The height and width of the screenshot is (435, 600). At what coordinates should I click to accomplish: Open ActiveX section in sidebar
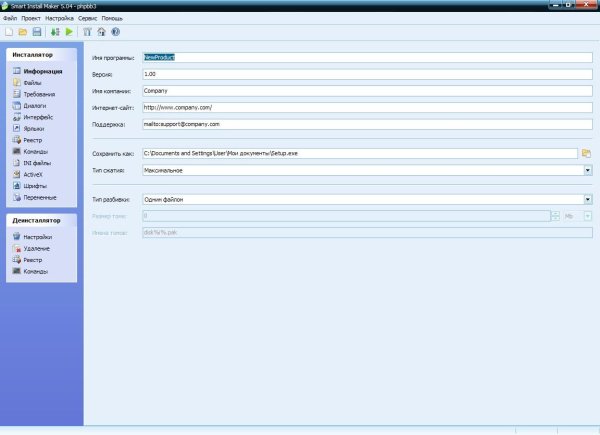pyautogui.click(x=28, y=174)
